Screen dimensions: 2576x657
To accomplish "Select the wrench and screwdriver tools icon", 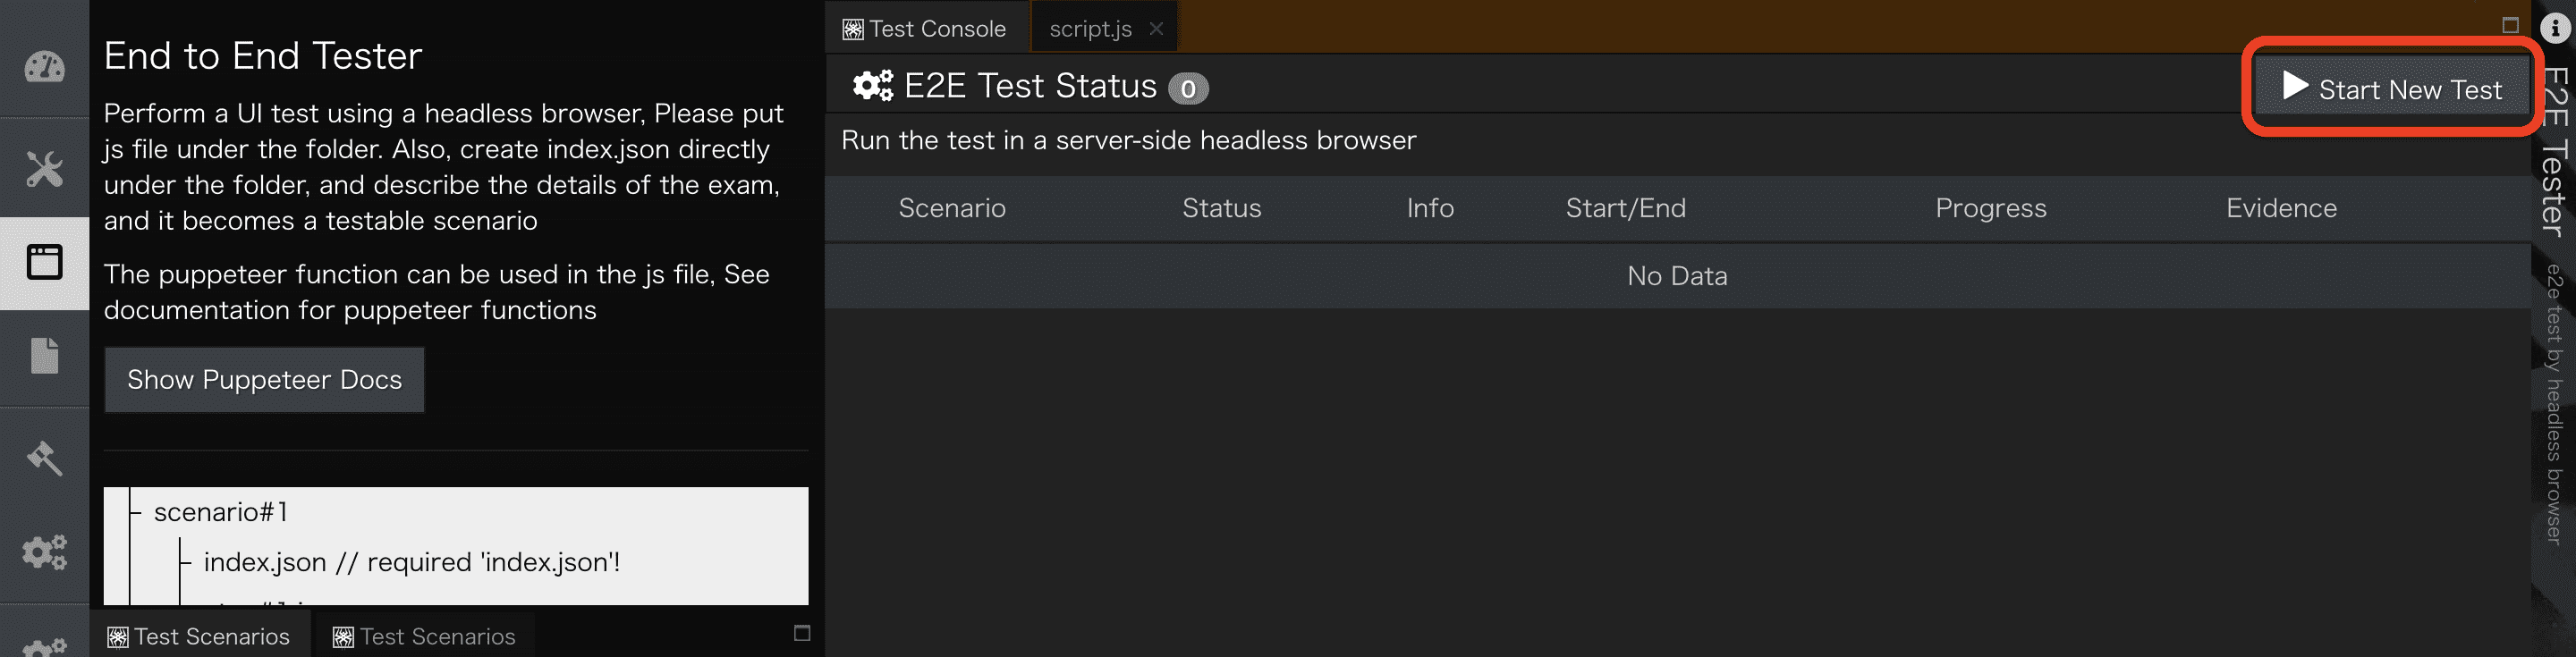I will [44, 168].
